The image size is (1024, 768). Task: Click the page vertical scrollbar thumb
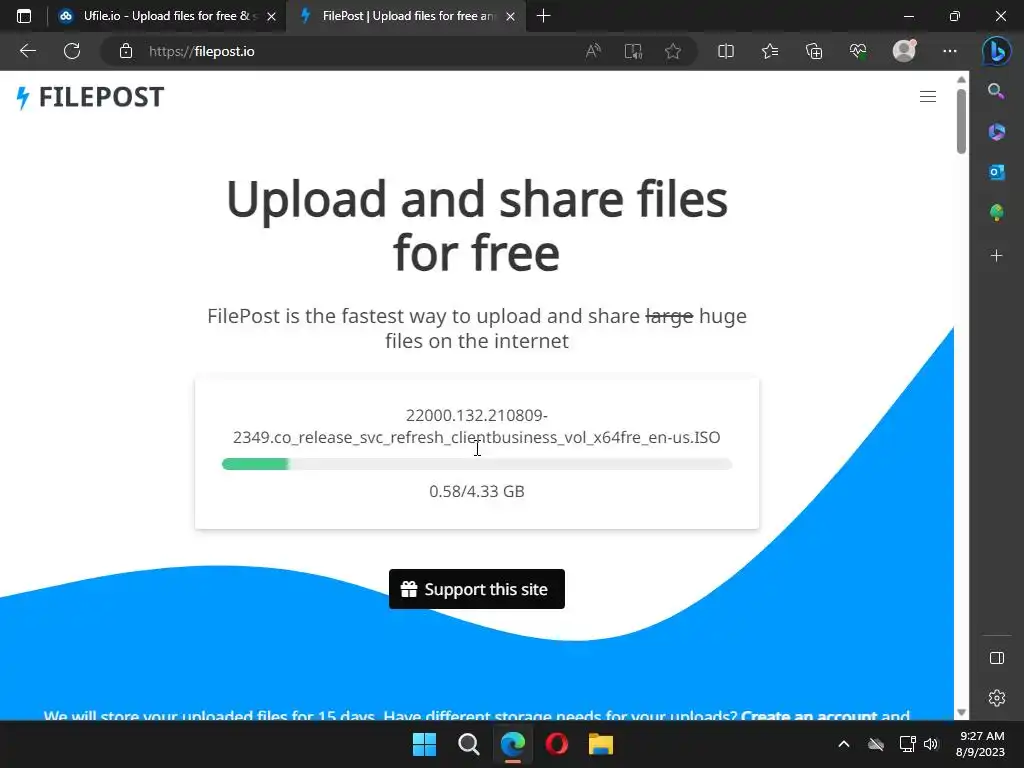[x=961, y=121]
